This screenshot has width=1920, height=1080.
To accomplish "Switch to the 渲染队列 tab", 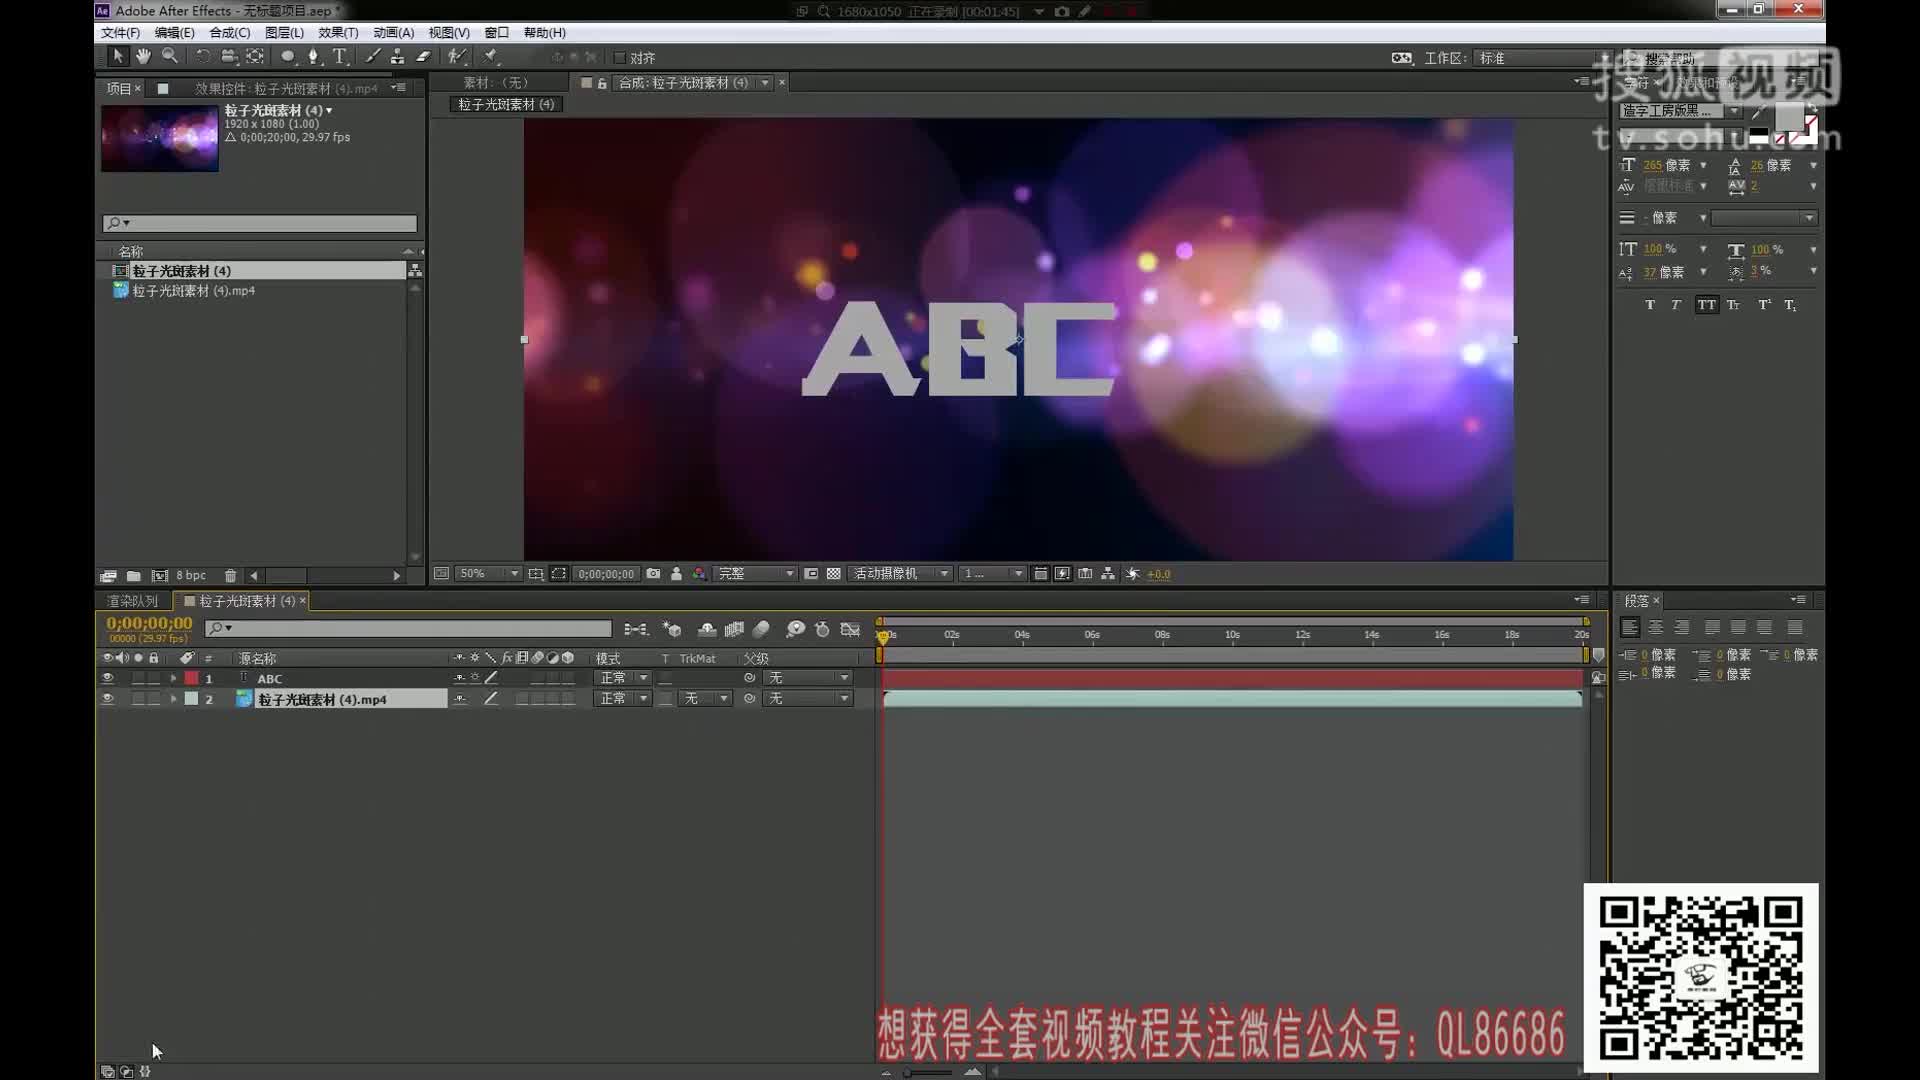I will coord(131,601).
